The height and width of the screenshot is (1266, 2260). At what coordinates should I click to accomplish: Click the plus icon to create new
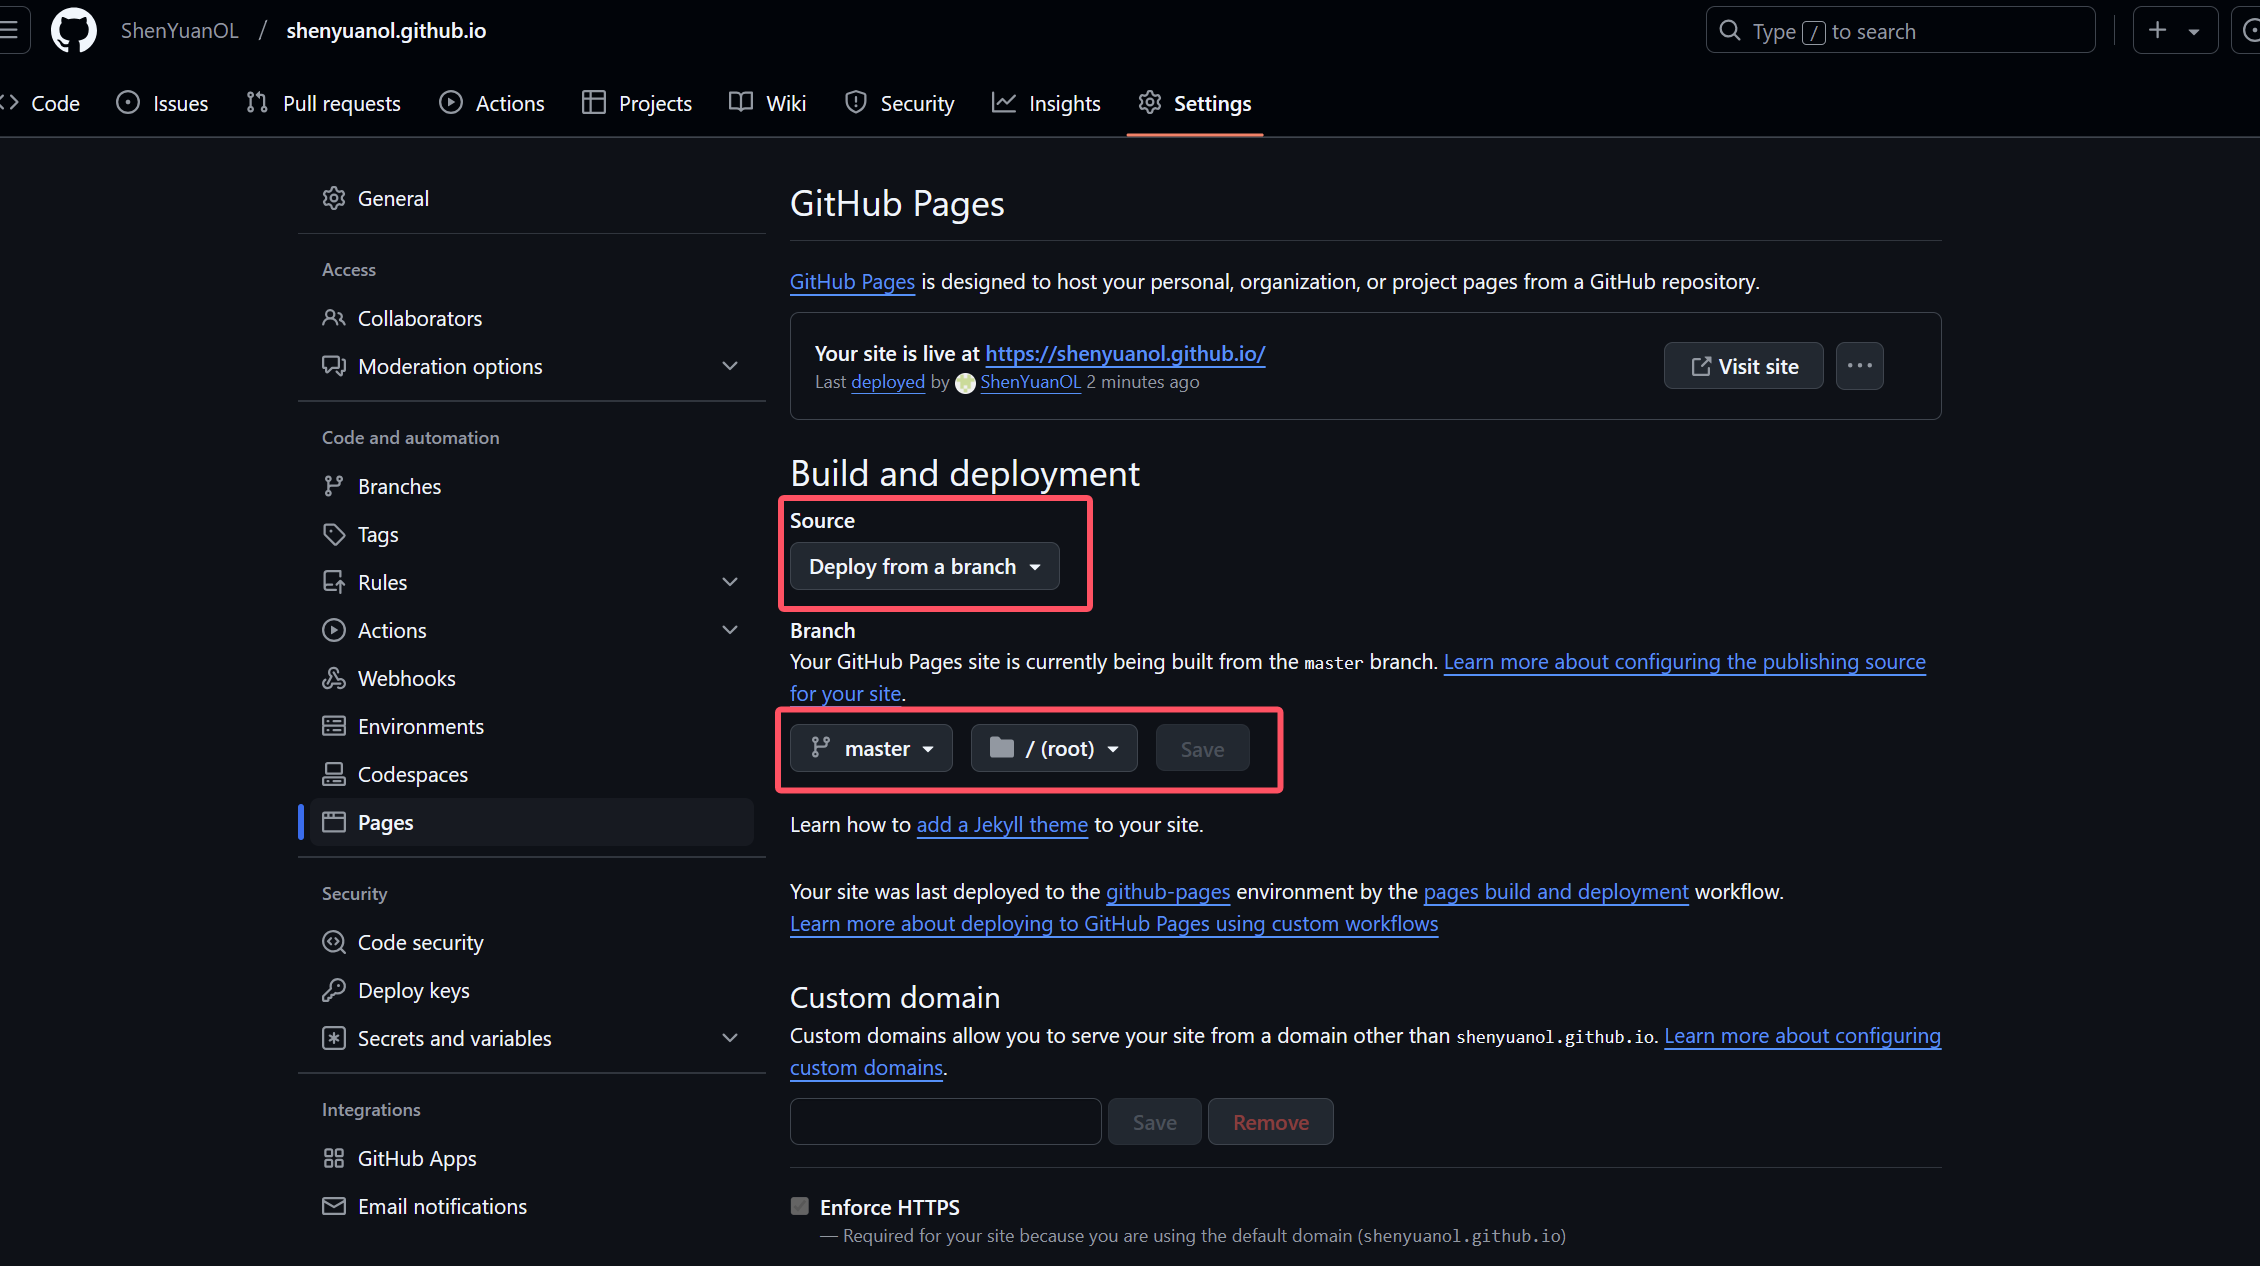coord(2157,31)
